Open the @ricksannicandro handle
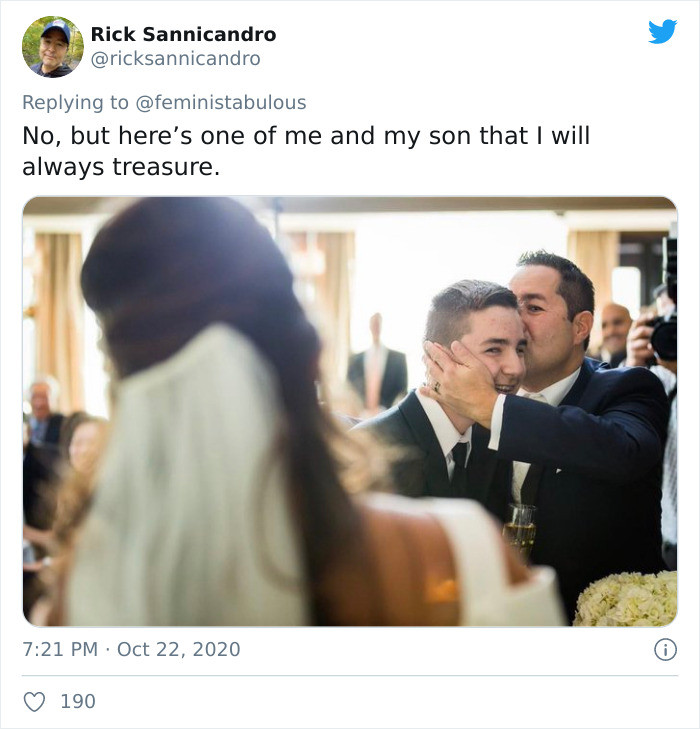 click(x=175, y=59)
